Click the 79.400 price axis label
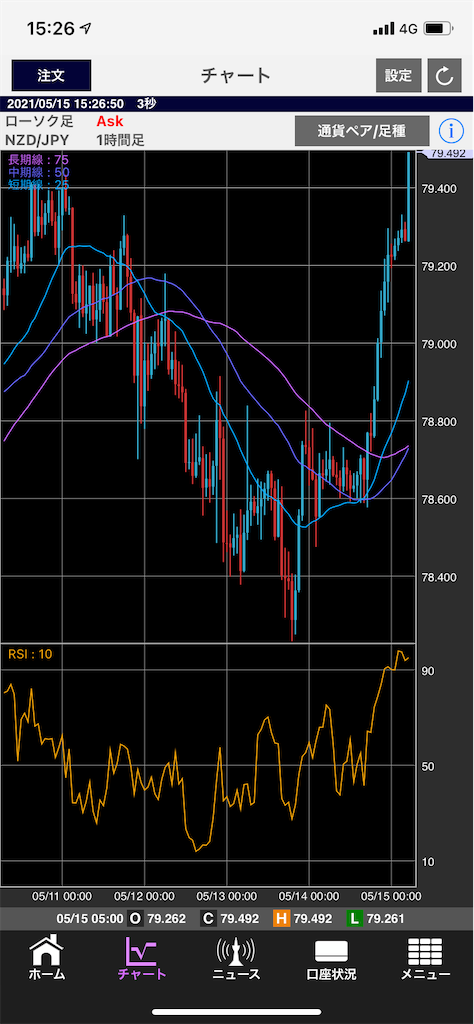 click(439, 188)
